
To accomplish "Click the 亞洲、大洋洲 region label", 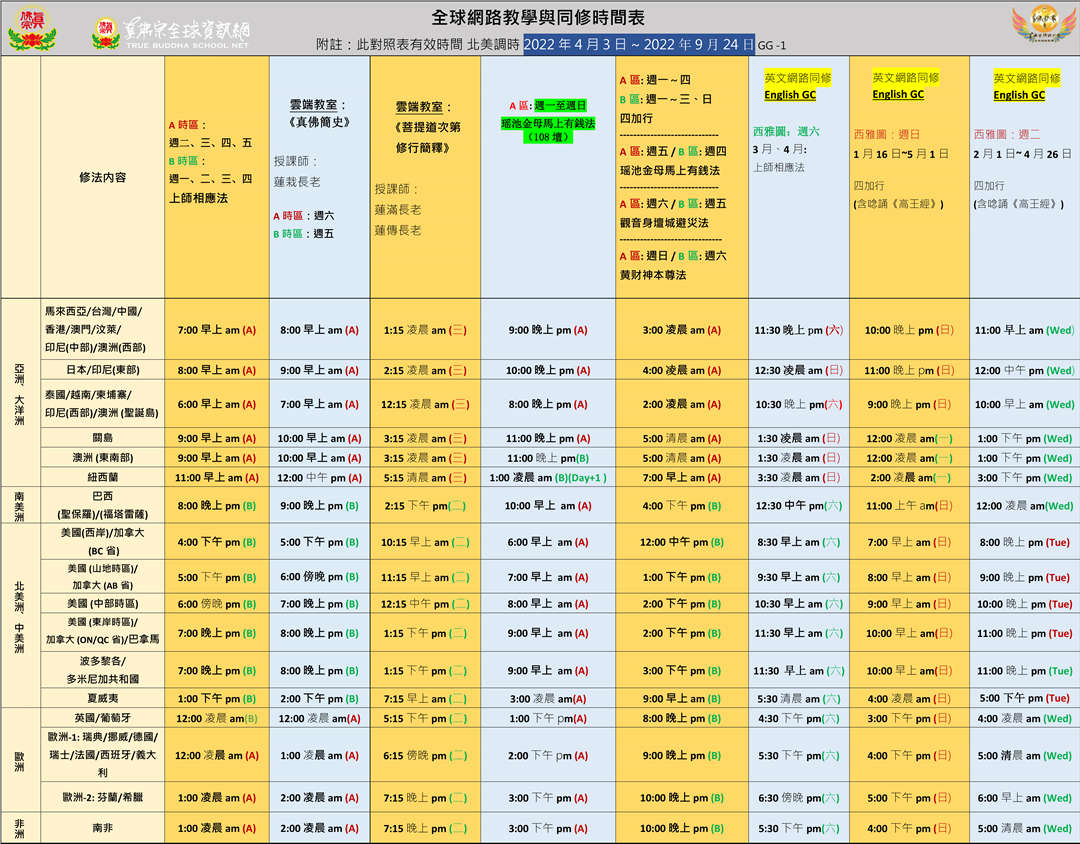I will pyautogui.click(x=20, y=391).
